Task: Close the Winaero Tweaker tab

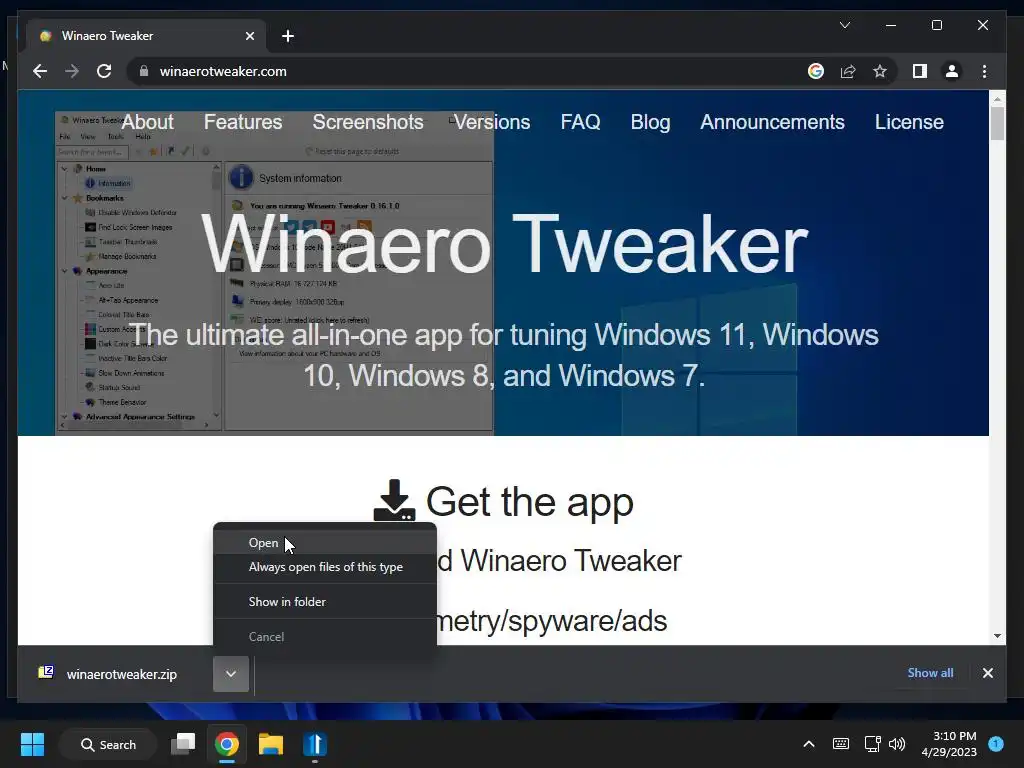Action: pyautogui.click(x=249, y=36)
